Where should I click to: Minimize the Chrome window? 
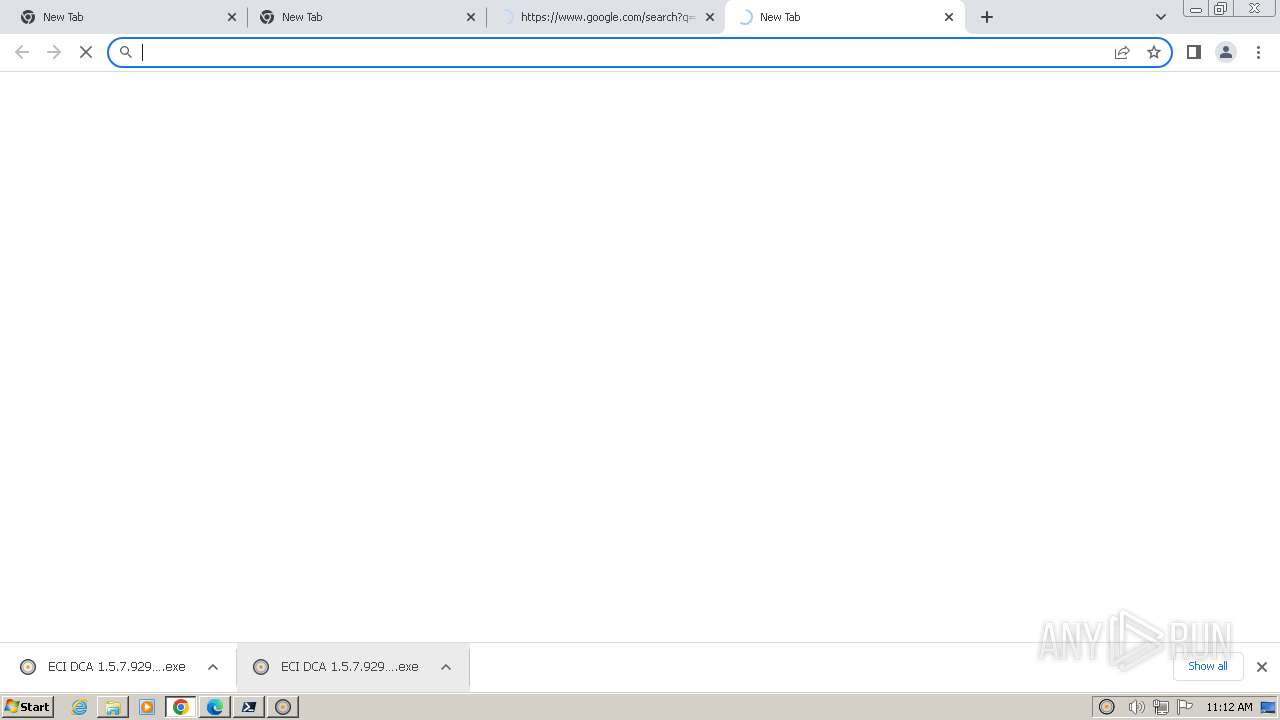(x=1196, y=9)
